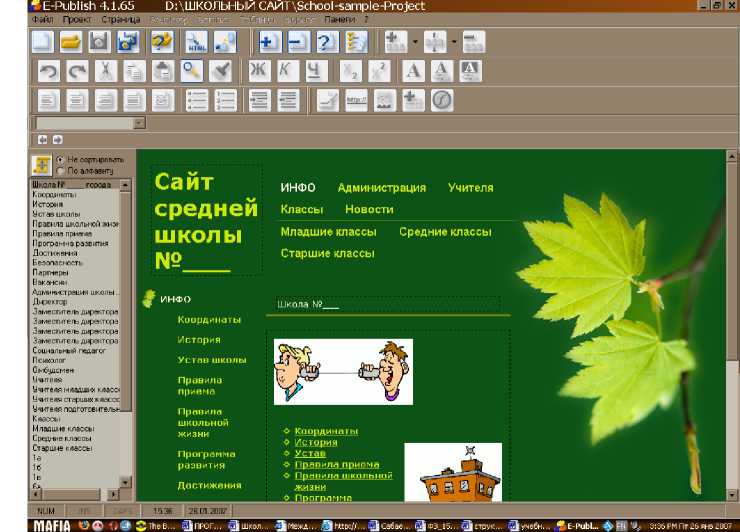Screen dimensions: 740x532
Task: Open the Панели menu
Action: tap(339, 19)
